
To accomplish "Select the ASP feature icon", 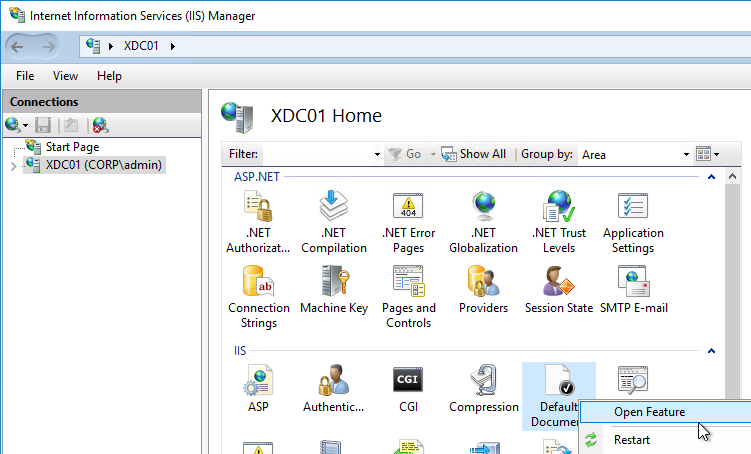I will pos(258,380).
